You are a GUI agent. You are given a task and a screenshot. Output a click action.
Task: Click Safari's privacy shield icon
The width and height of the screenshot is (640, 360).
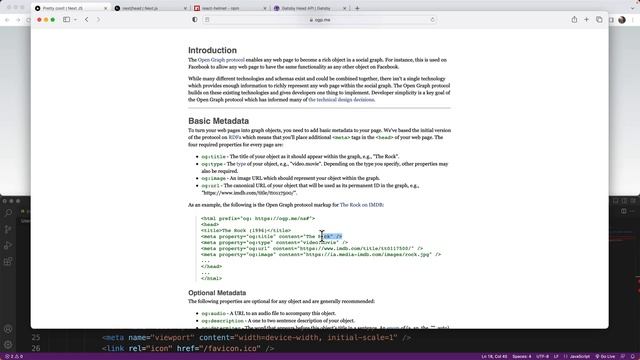(195, 20)
